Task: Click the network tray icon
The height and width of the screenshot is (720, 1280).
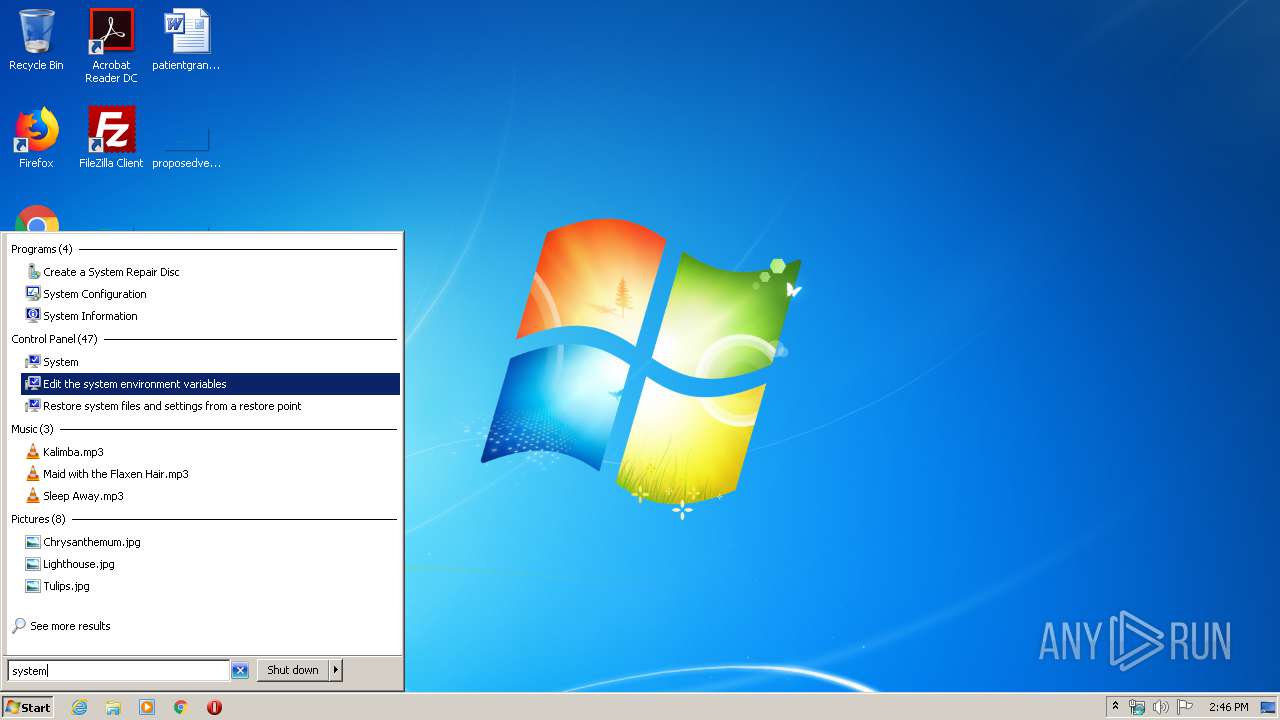Action: pyautogui.click(x=1137, y=707)
